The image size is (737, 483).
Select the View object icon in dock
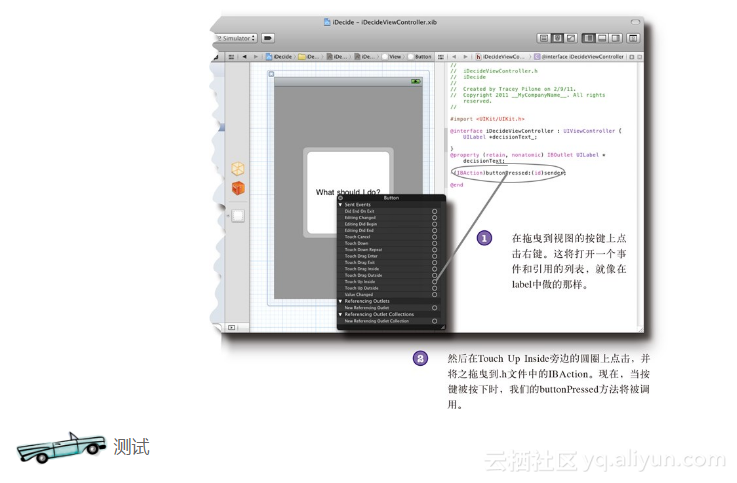pos(238,216)
